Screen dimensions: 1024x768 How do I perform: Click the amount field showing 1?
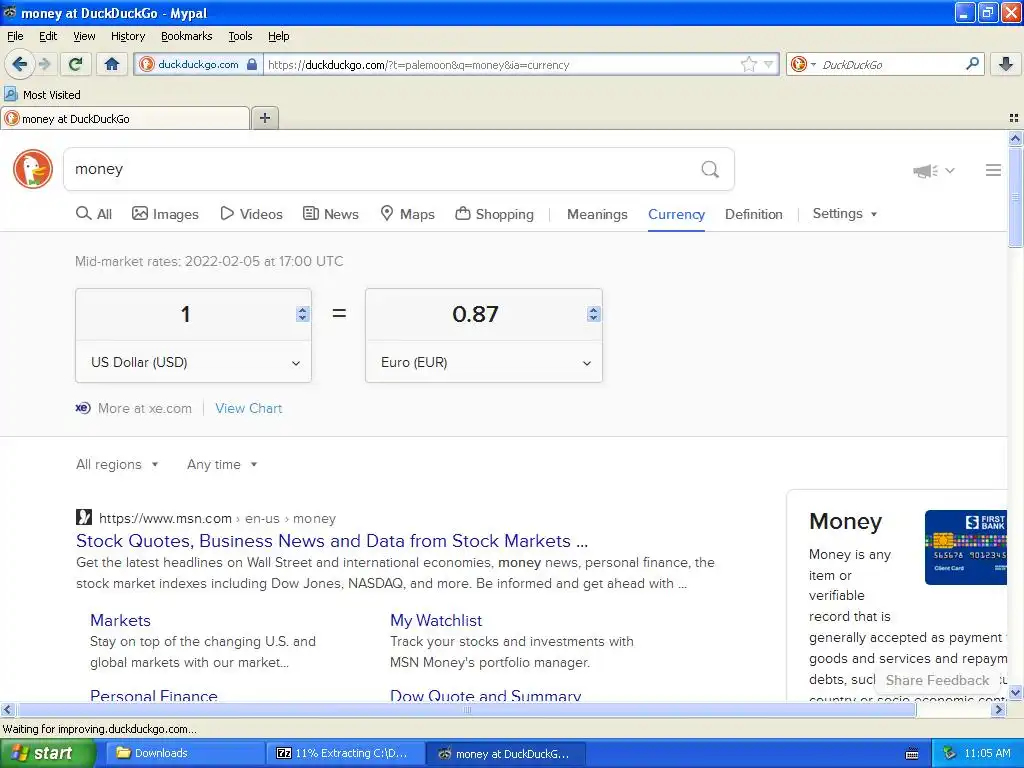point(185,314)
